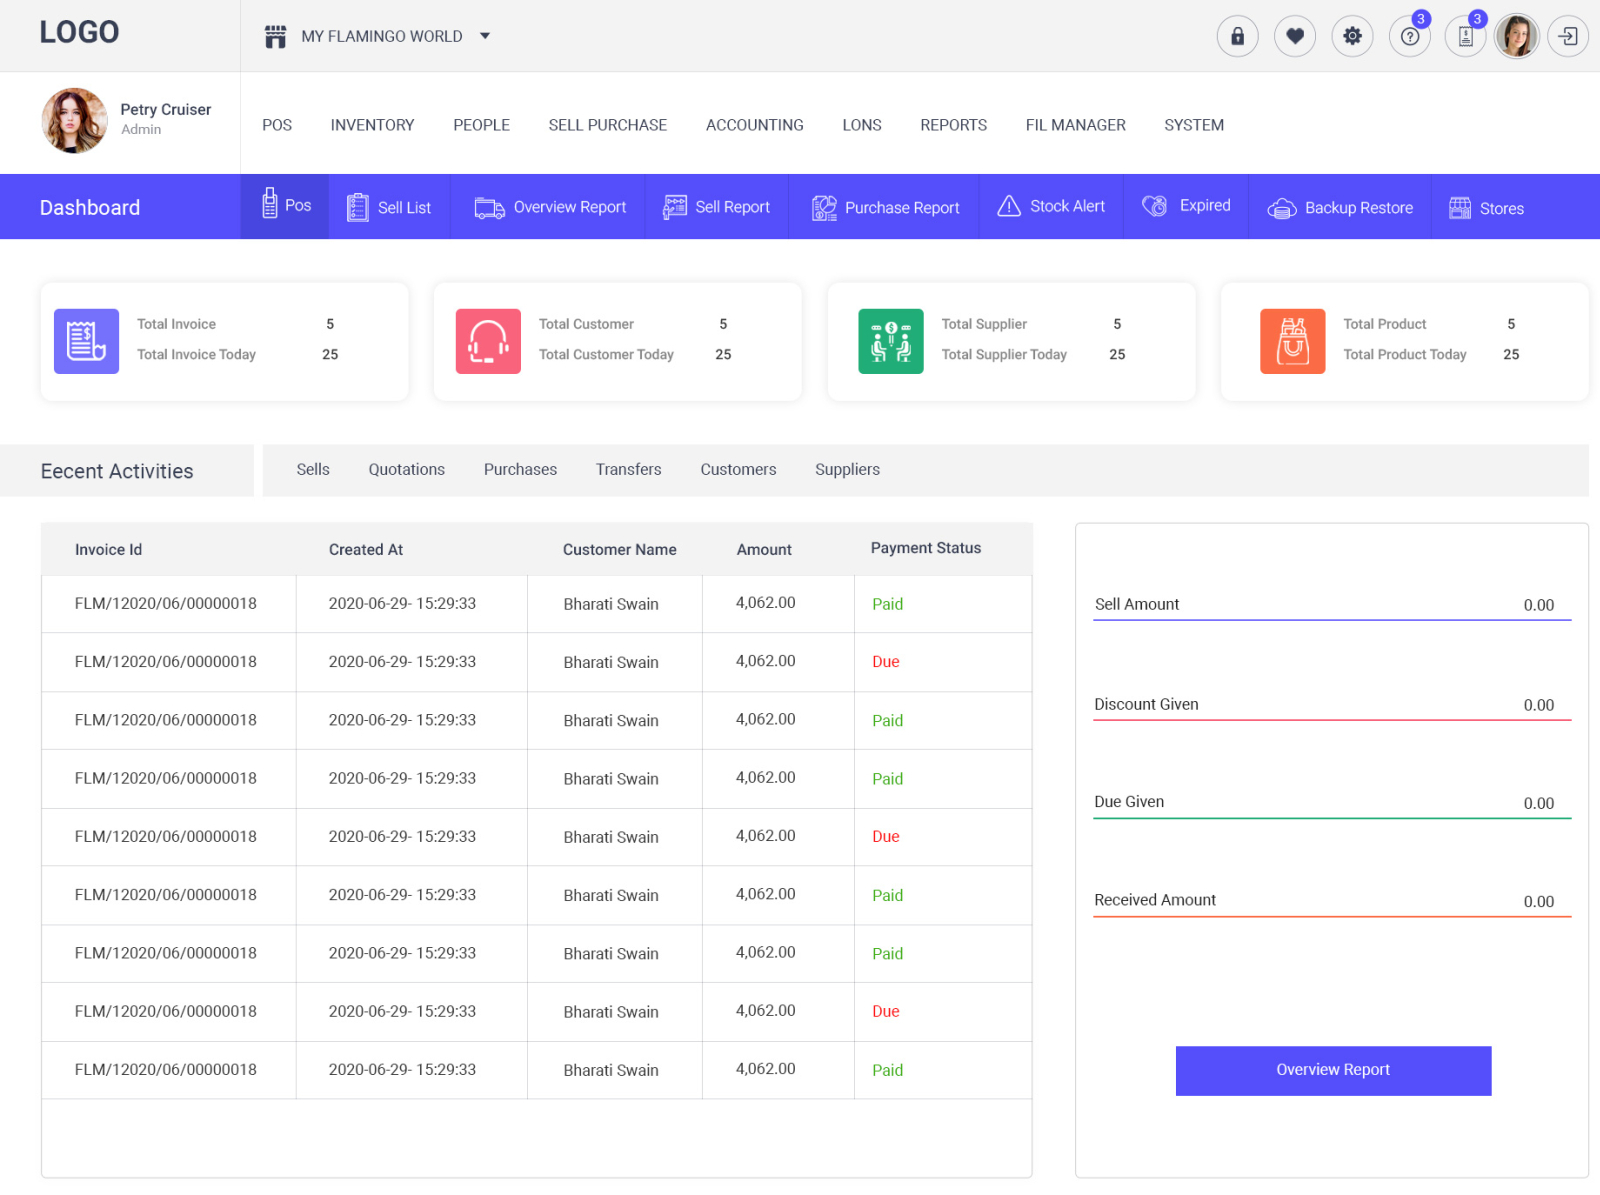Open the PEOPLE menu
Screen dimensions: 1600x1195
coord(481,125)
